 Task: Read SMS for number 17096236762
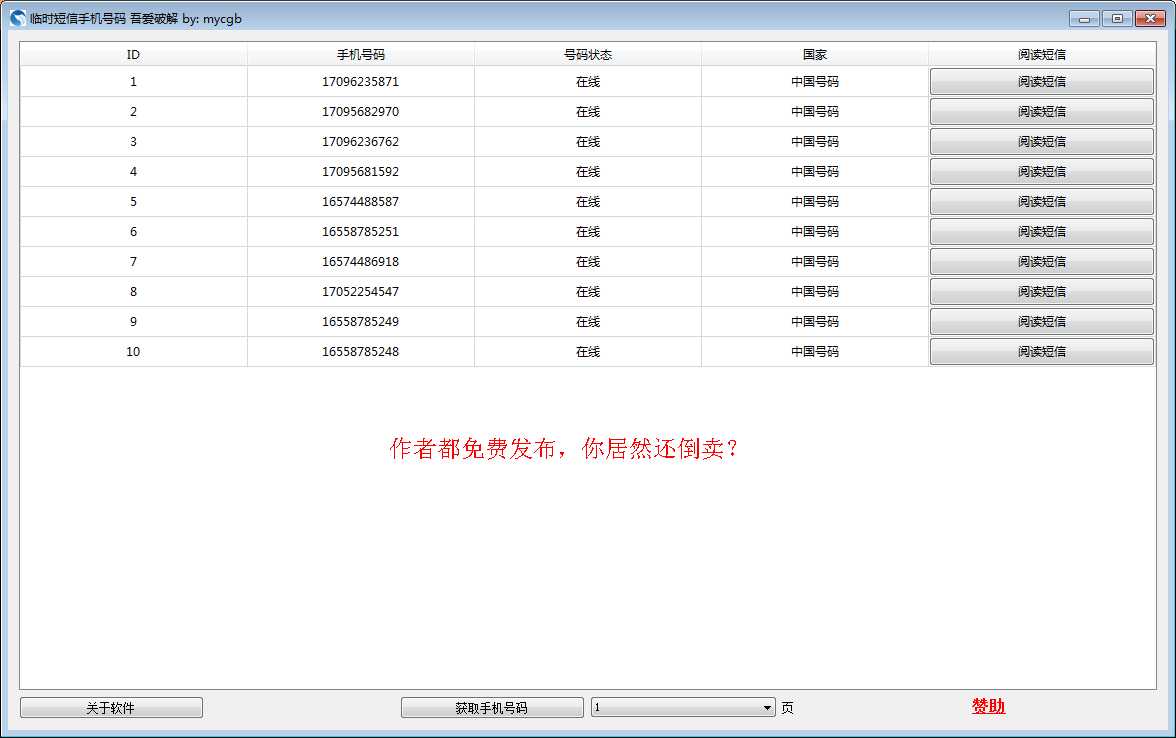pyautogui.click(x=1042, y=142)
